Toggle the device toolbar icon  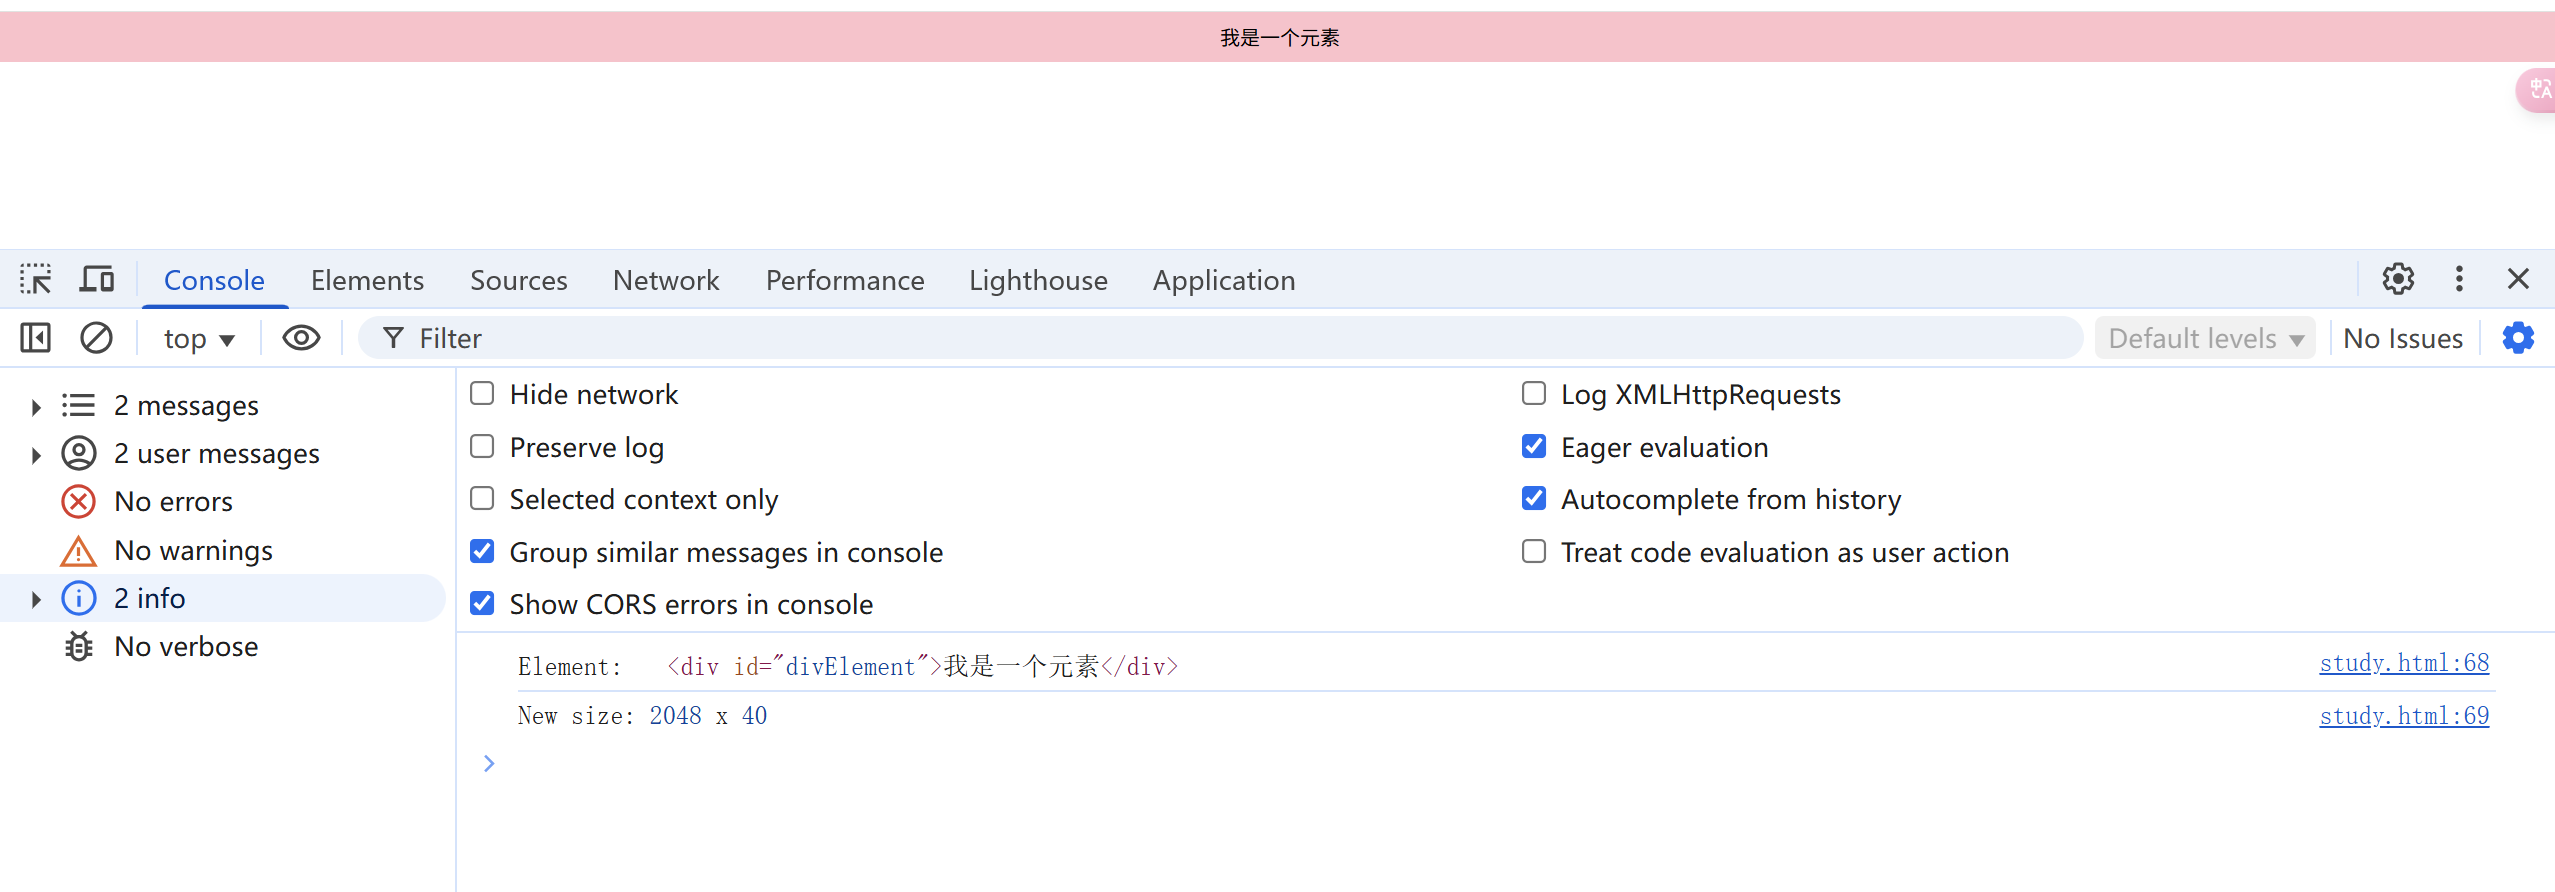(97, 280)
